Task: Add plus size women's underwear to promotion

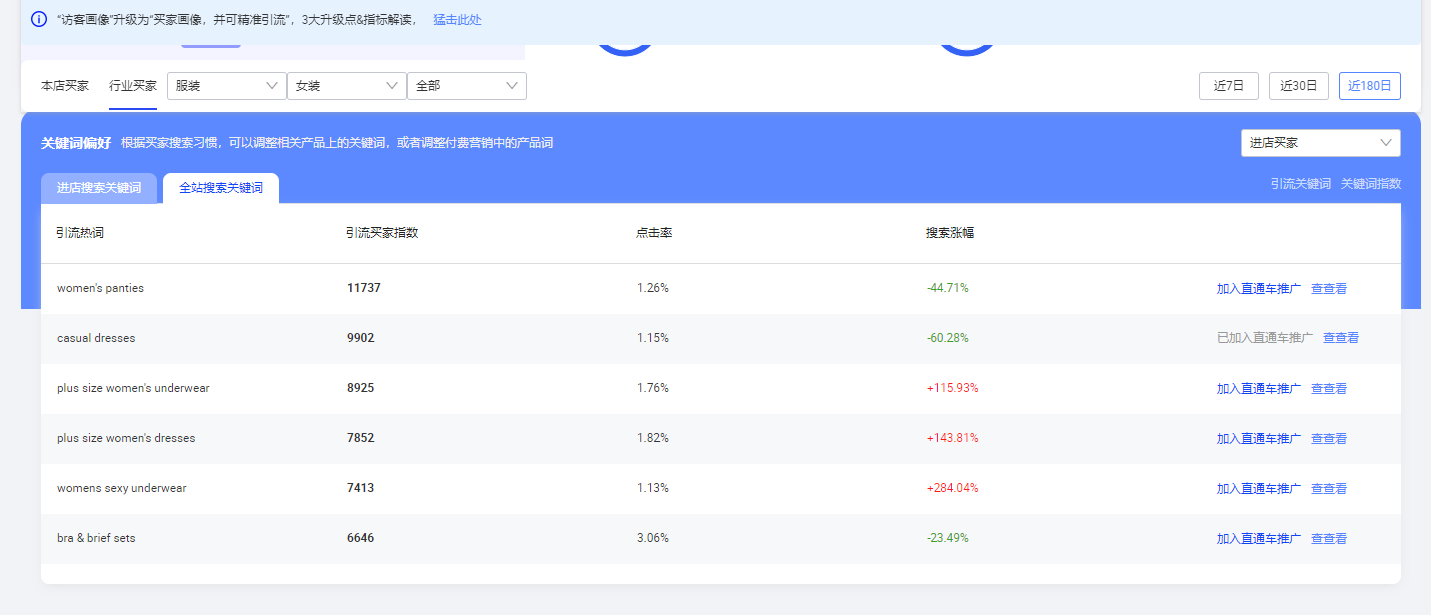Action: point(1257,388)
